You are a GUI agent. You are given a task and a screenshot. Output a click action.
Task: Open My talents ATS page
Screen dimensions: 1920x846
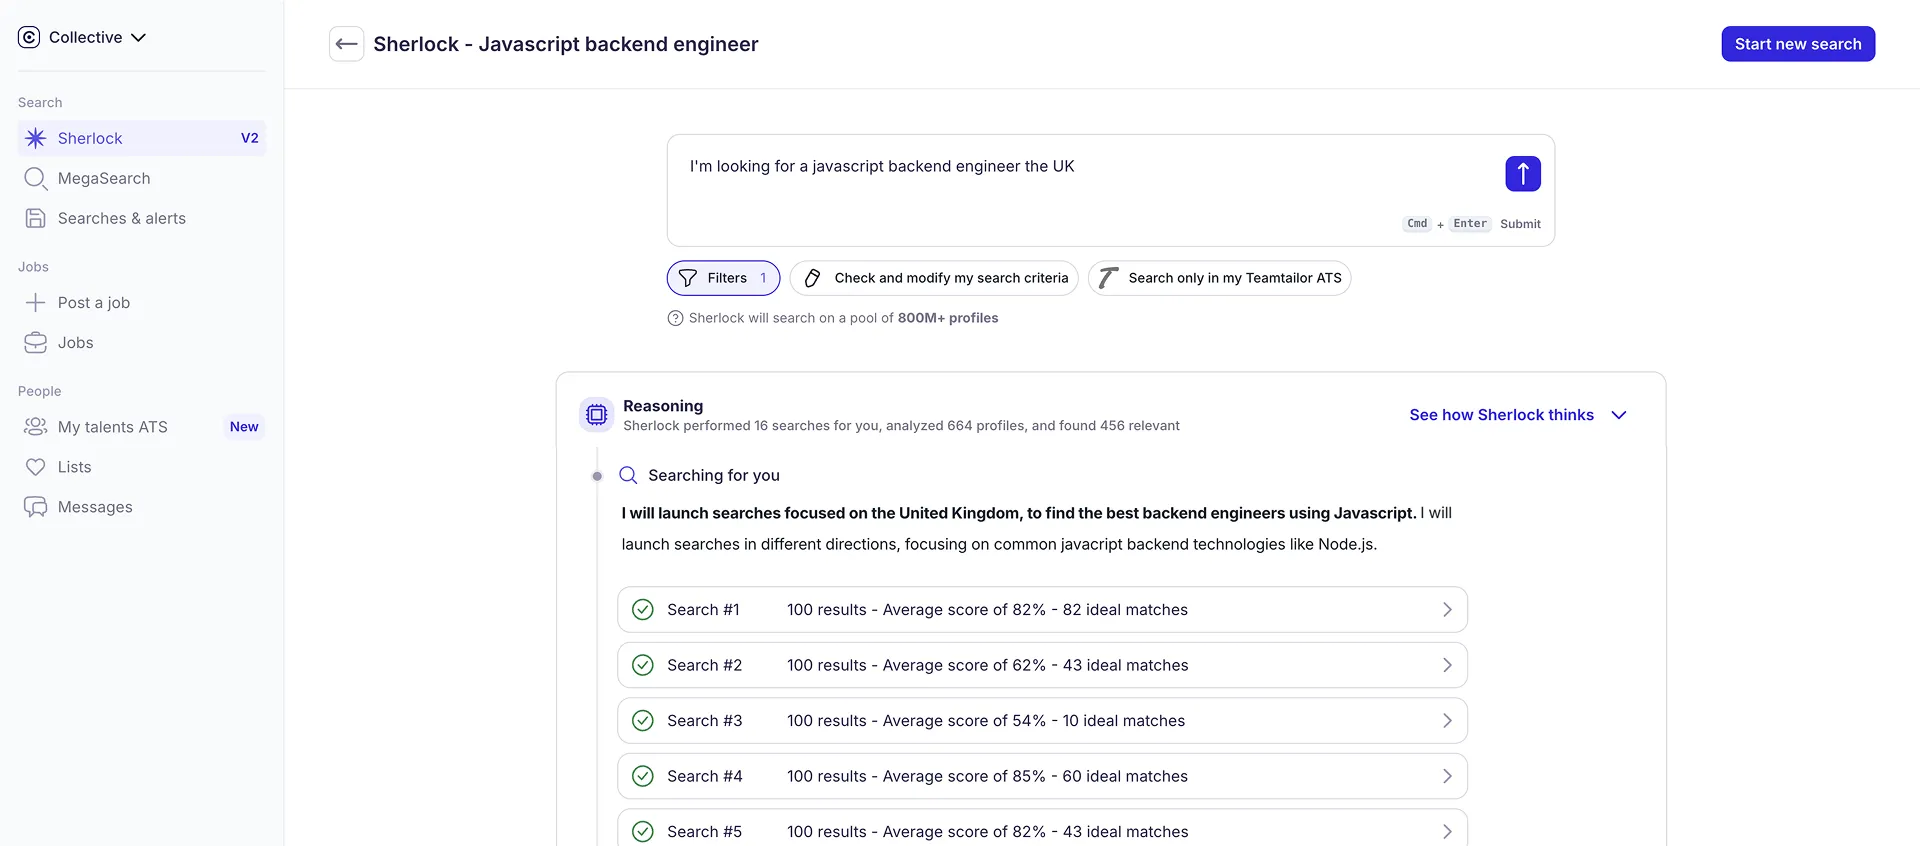click(142, 427)
